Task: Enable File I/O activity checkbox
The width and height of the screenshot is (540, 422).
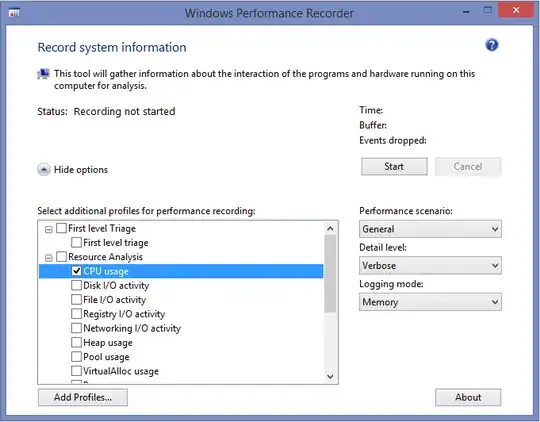Action: pos(76,299)
